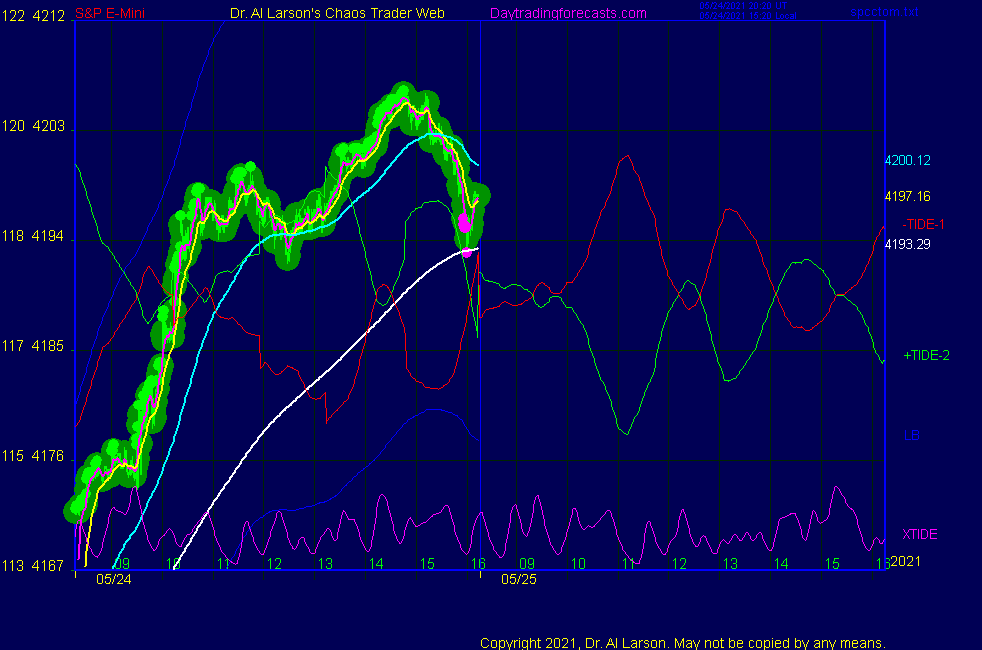The width and height of the screenshot is (982, 650).
Task: Click the 15 hour label on 05/24
Action: pyautogui.click(x=427, y=564)
